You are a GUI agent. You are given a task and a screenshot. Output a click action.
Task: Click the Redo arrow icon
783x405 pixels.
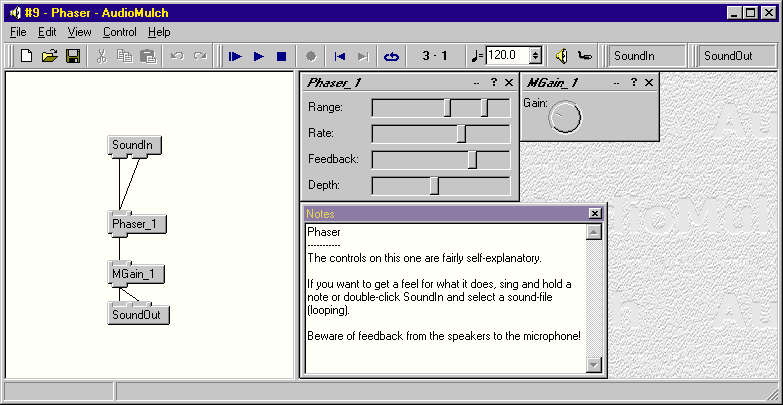tap(200, 56)
